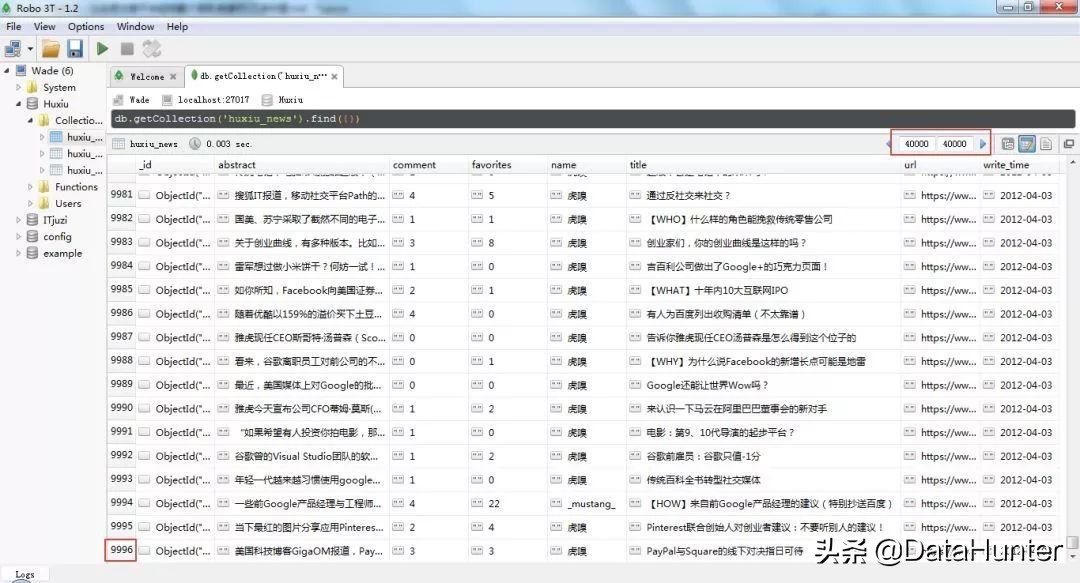Expand the System folder
Screen dimensions: 1080x583
tap(19, 88)
